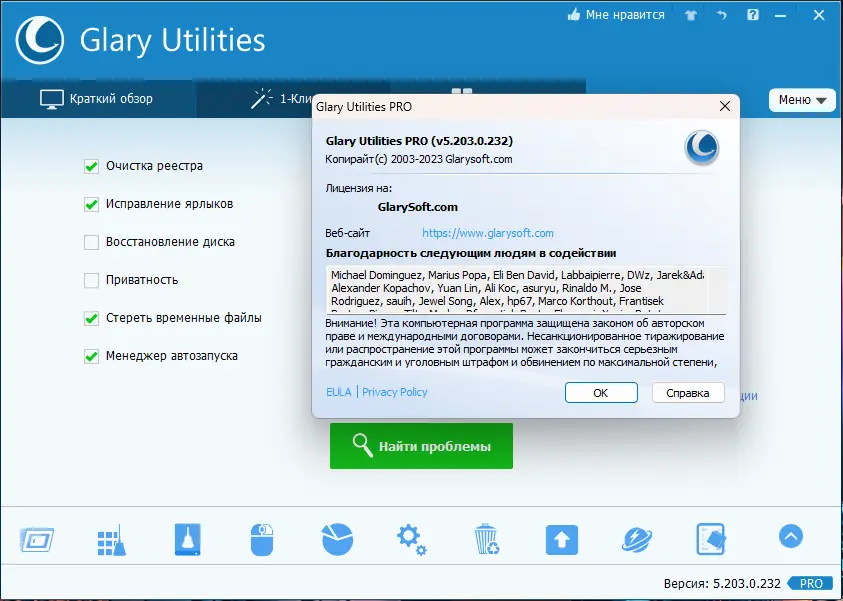
Task: Launch Registry Cleaner grid-and-broom icon
Action: pos(112,540)
